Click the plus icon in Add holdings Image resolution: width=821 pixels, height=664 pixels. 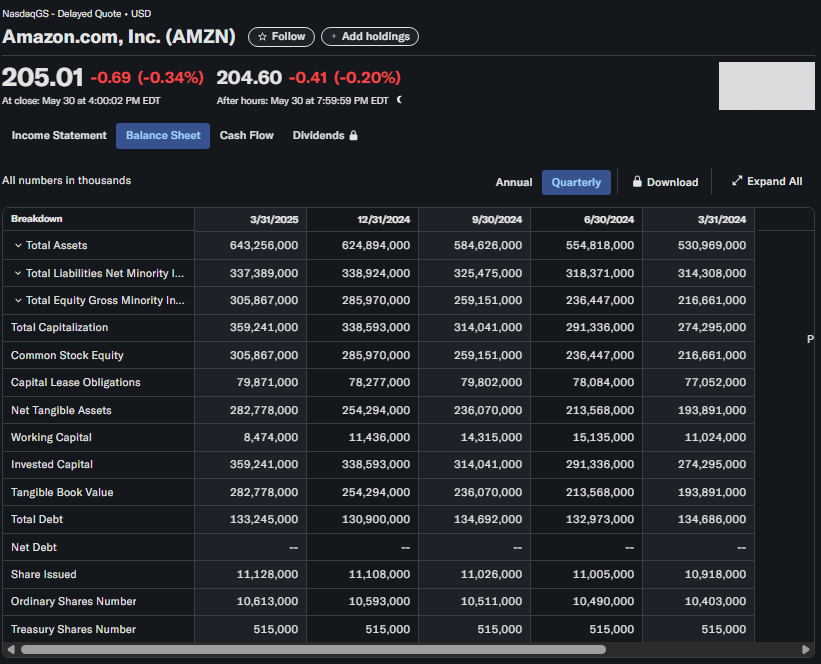pyautogui.click(x=334, y=37)
